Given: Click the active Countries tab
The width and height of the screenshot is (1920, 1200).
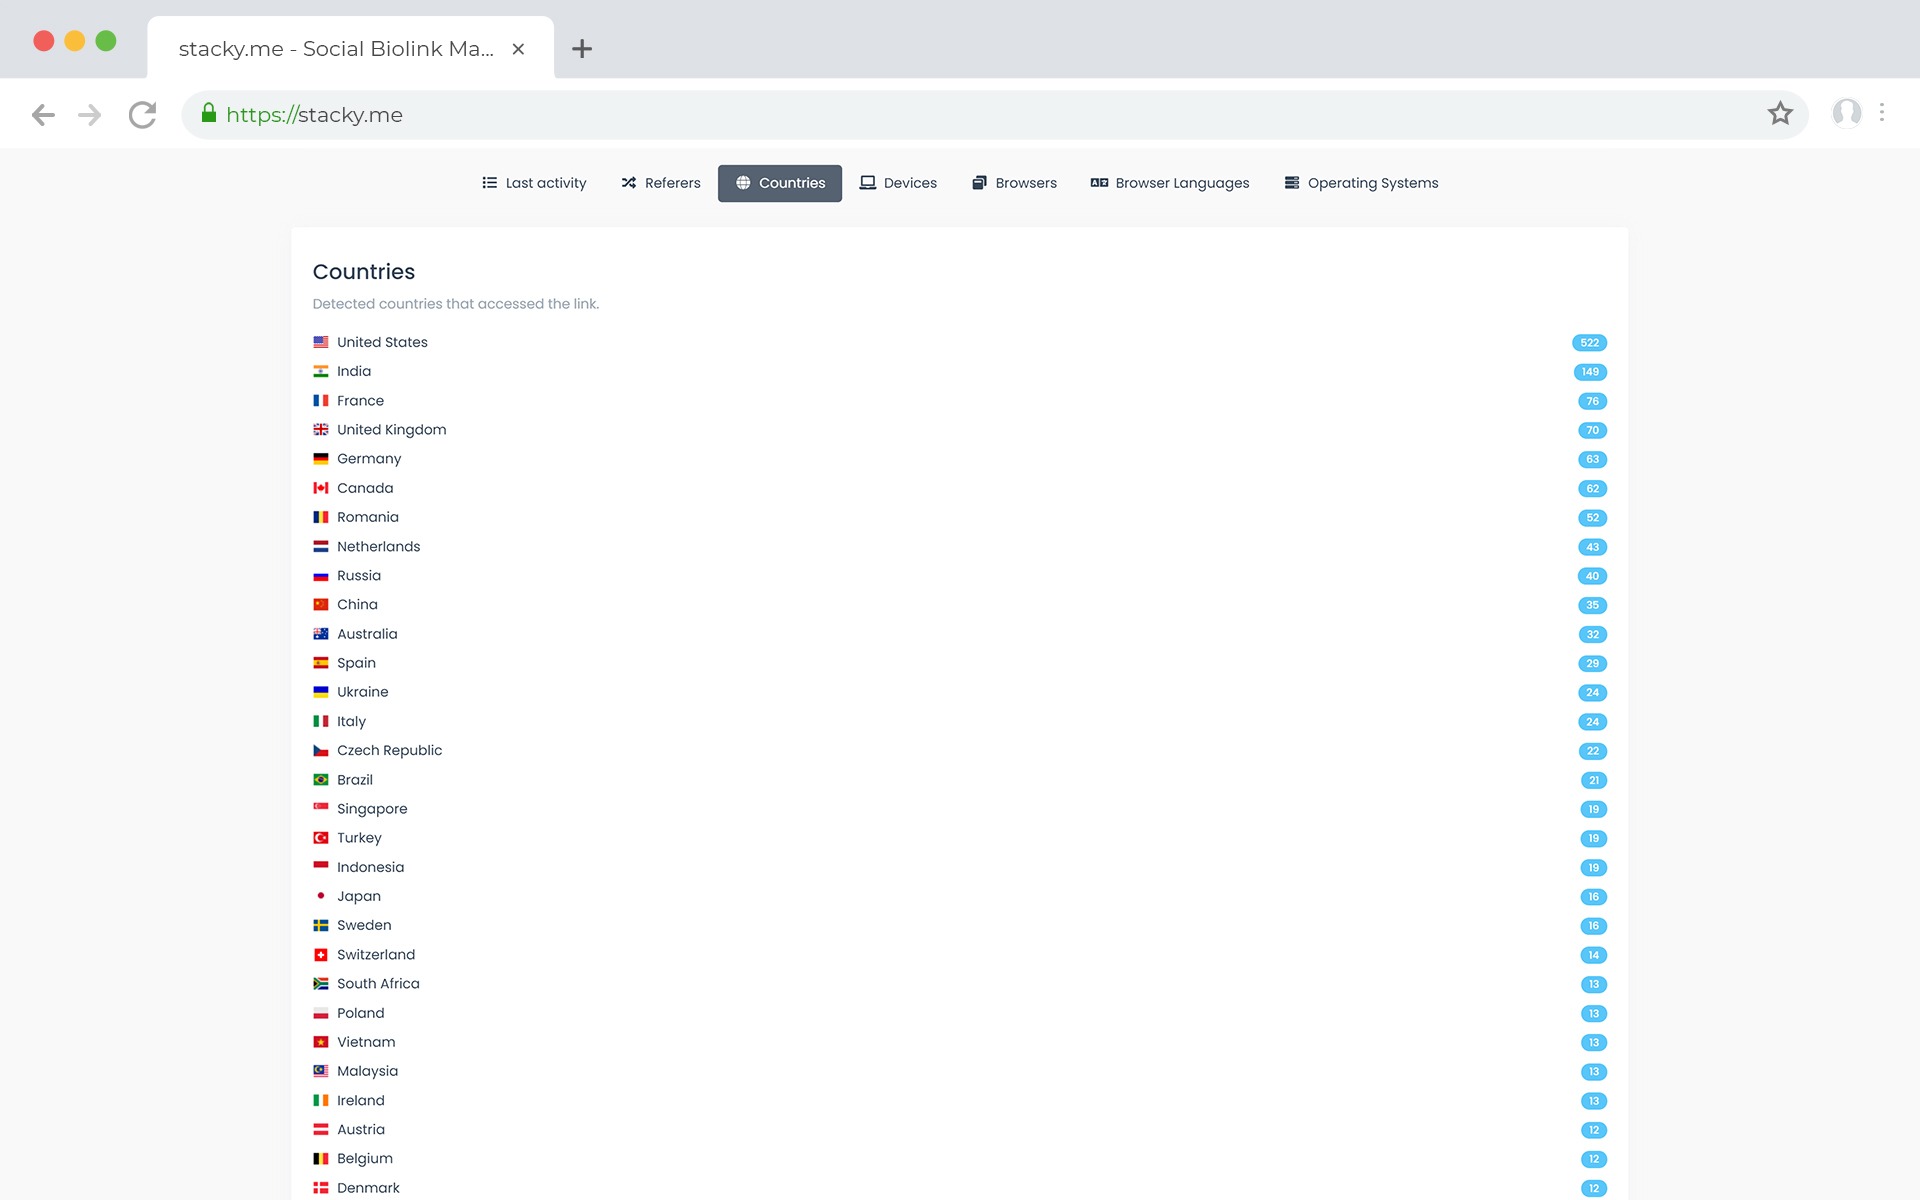Looking at the screenshot, I should coord(780,183).
